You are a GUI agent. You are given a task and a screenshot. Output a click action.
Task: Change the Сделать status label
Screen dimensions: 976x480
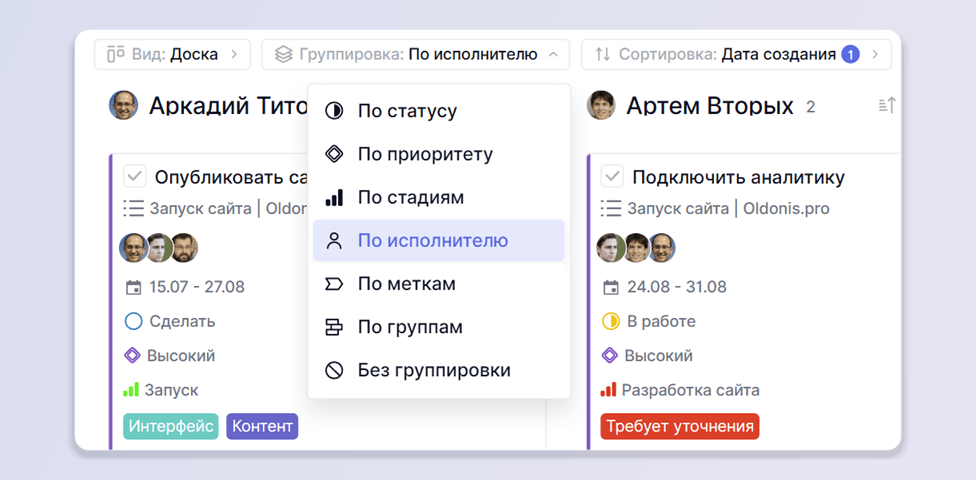click(182, 321)
